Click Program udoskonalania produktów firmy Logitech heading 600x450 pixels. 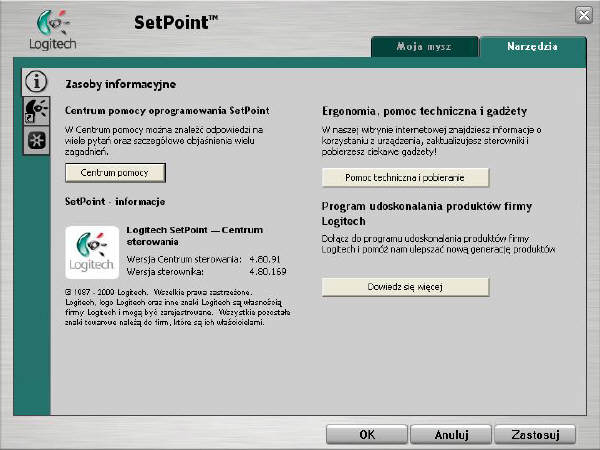427,214
